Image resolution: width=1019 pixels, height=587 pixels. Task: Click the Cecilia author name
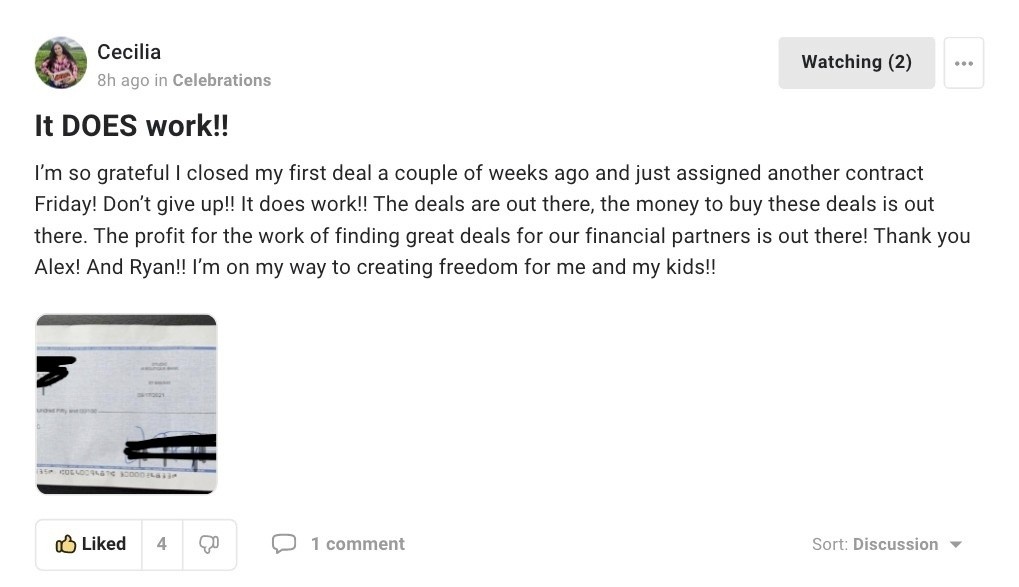coord(129,52)
